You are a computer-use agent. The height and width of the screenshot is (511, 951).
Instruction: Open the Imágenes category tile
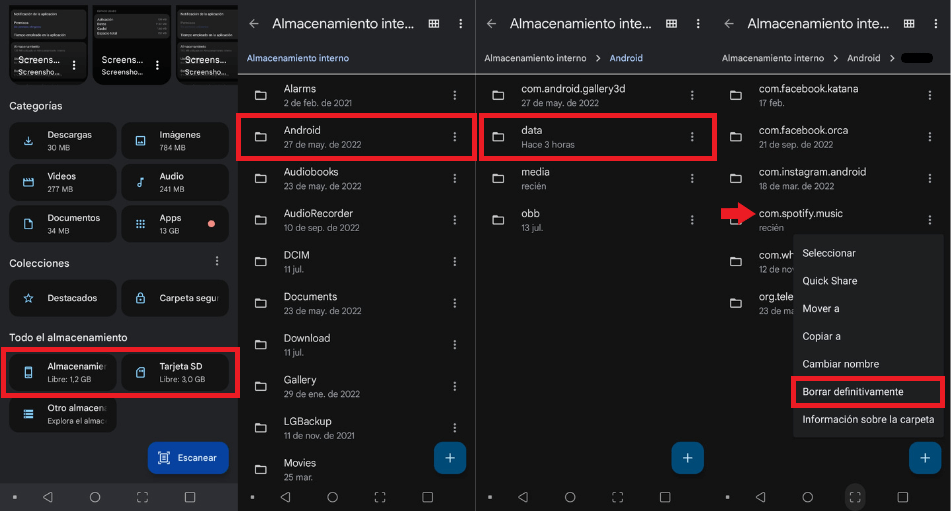[175, 141]
